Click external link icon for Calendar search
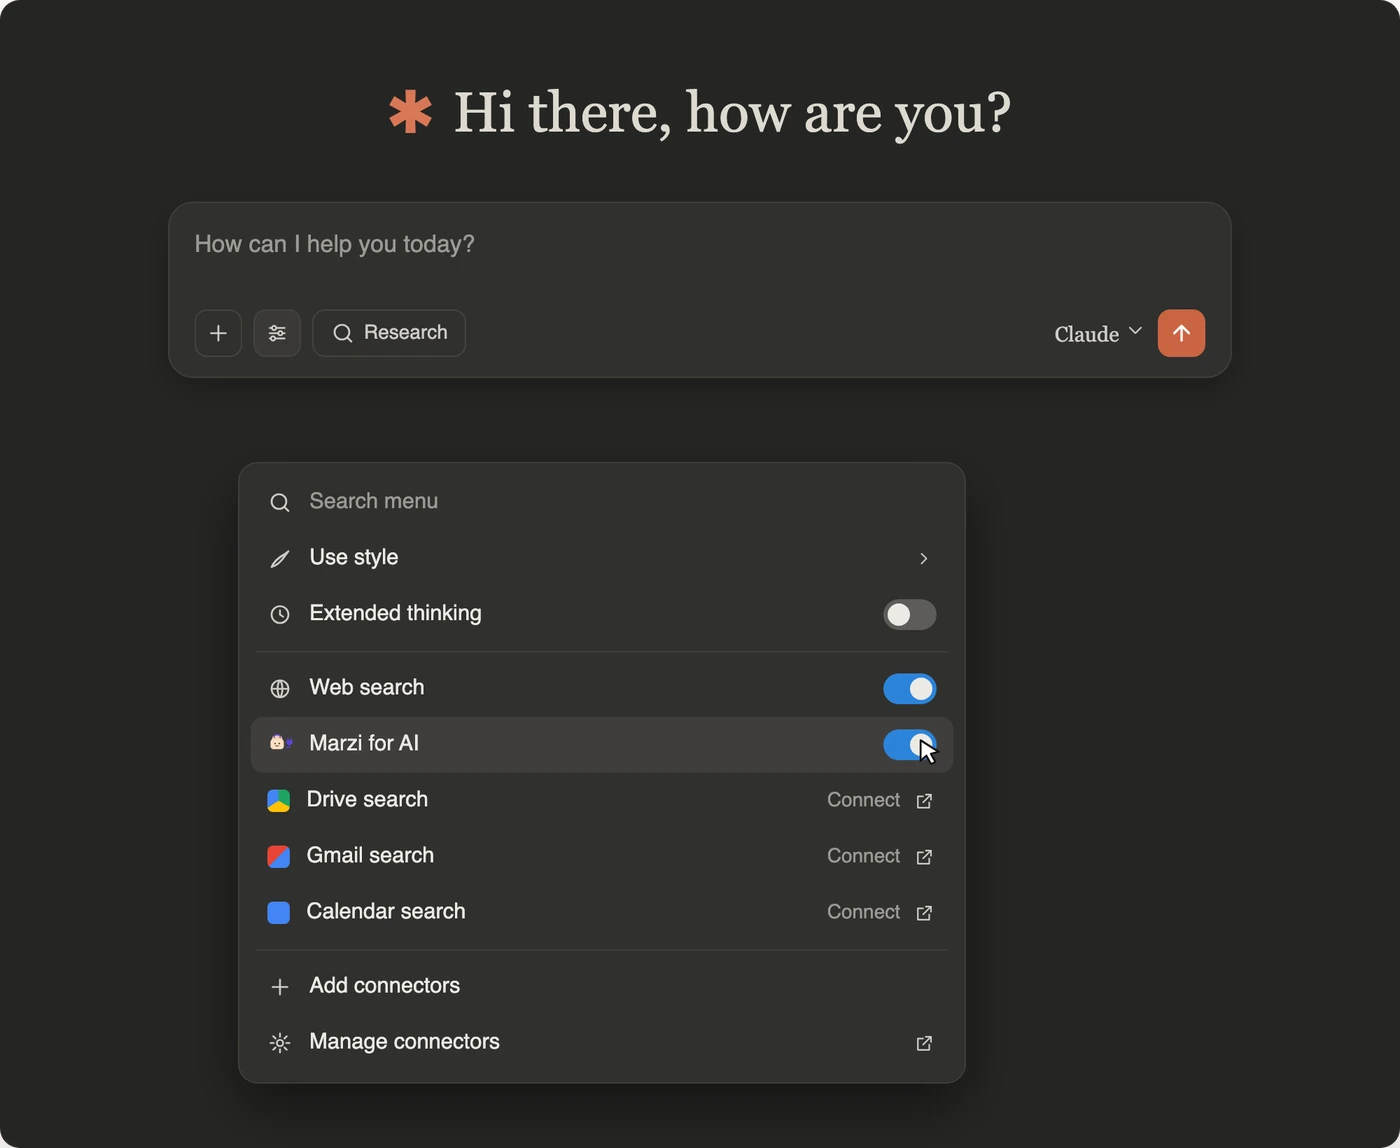1400x1148 pixels. coord(924,913)
